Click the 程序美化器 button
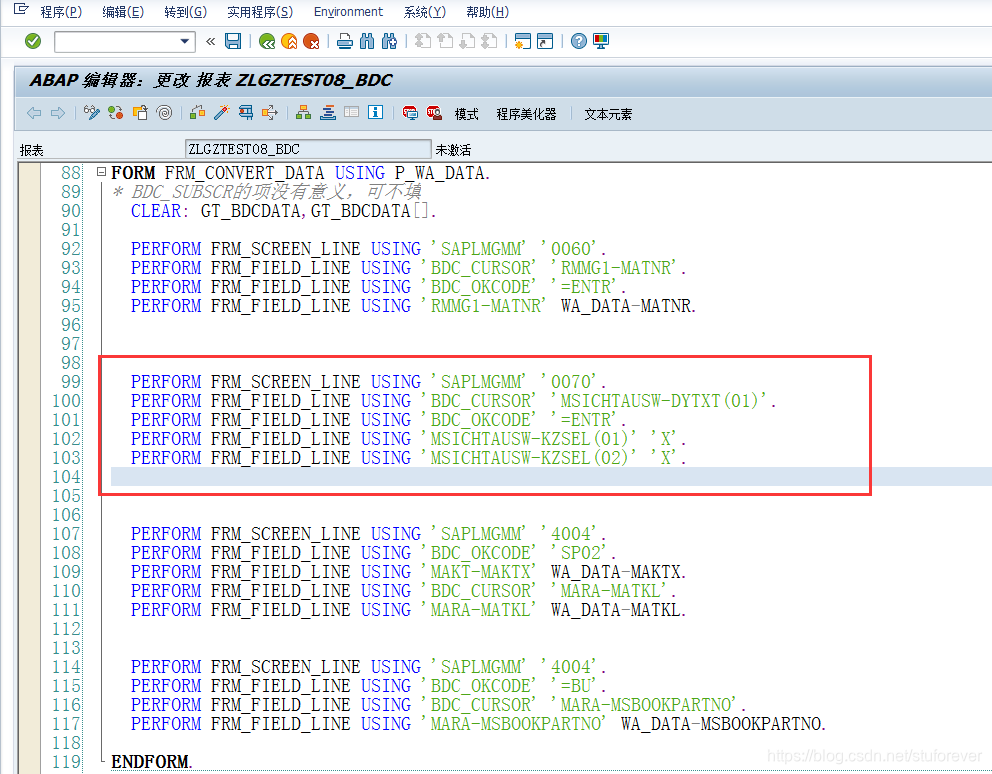 [526, 114]
